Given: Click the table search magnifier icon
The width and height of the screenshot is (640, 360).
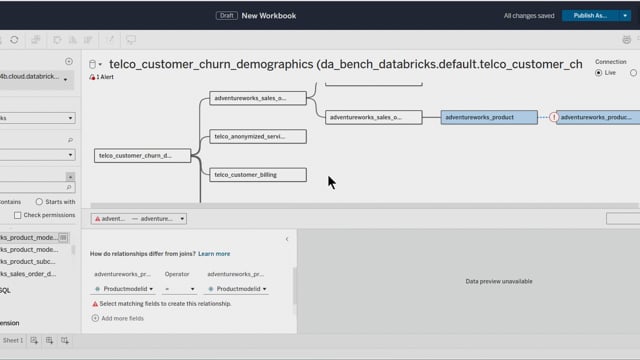Looking at the screenshot, I should [69, 187].
